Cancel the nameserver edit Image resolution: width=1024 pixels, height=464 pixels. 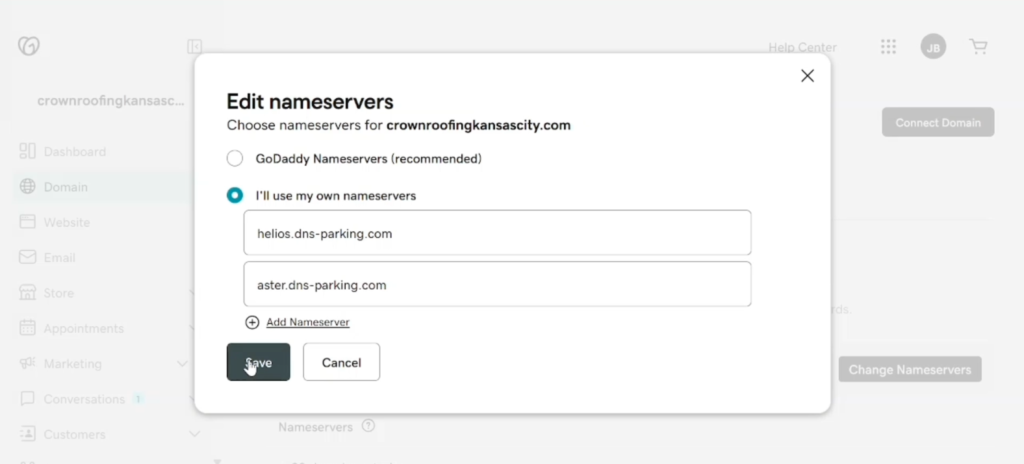(x=342, y=362)
